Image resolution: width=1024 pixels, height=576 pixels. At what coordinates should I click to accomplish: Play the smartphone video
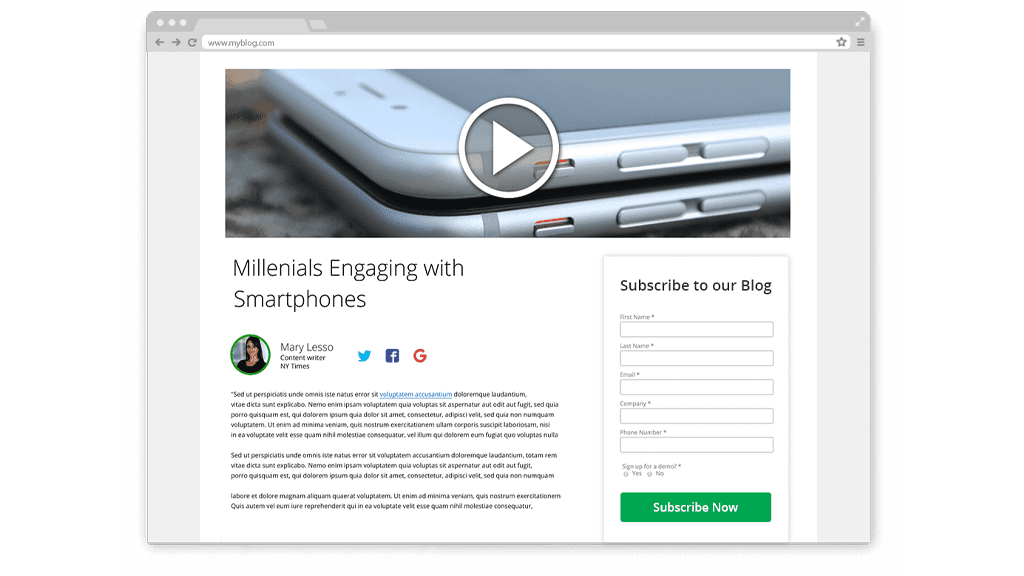(508, 148)
